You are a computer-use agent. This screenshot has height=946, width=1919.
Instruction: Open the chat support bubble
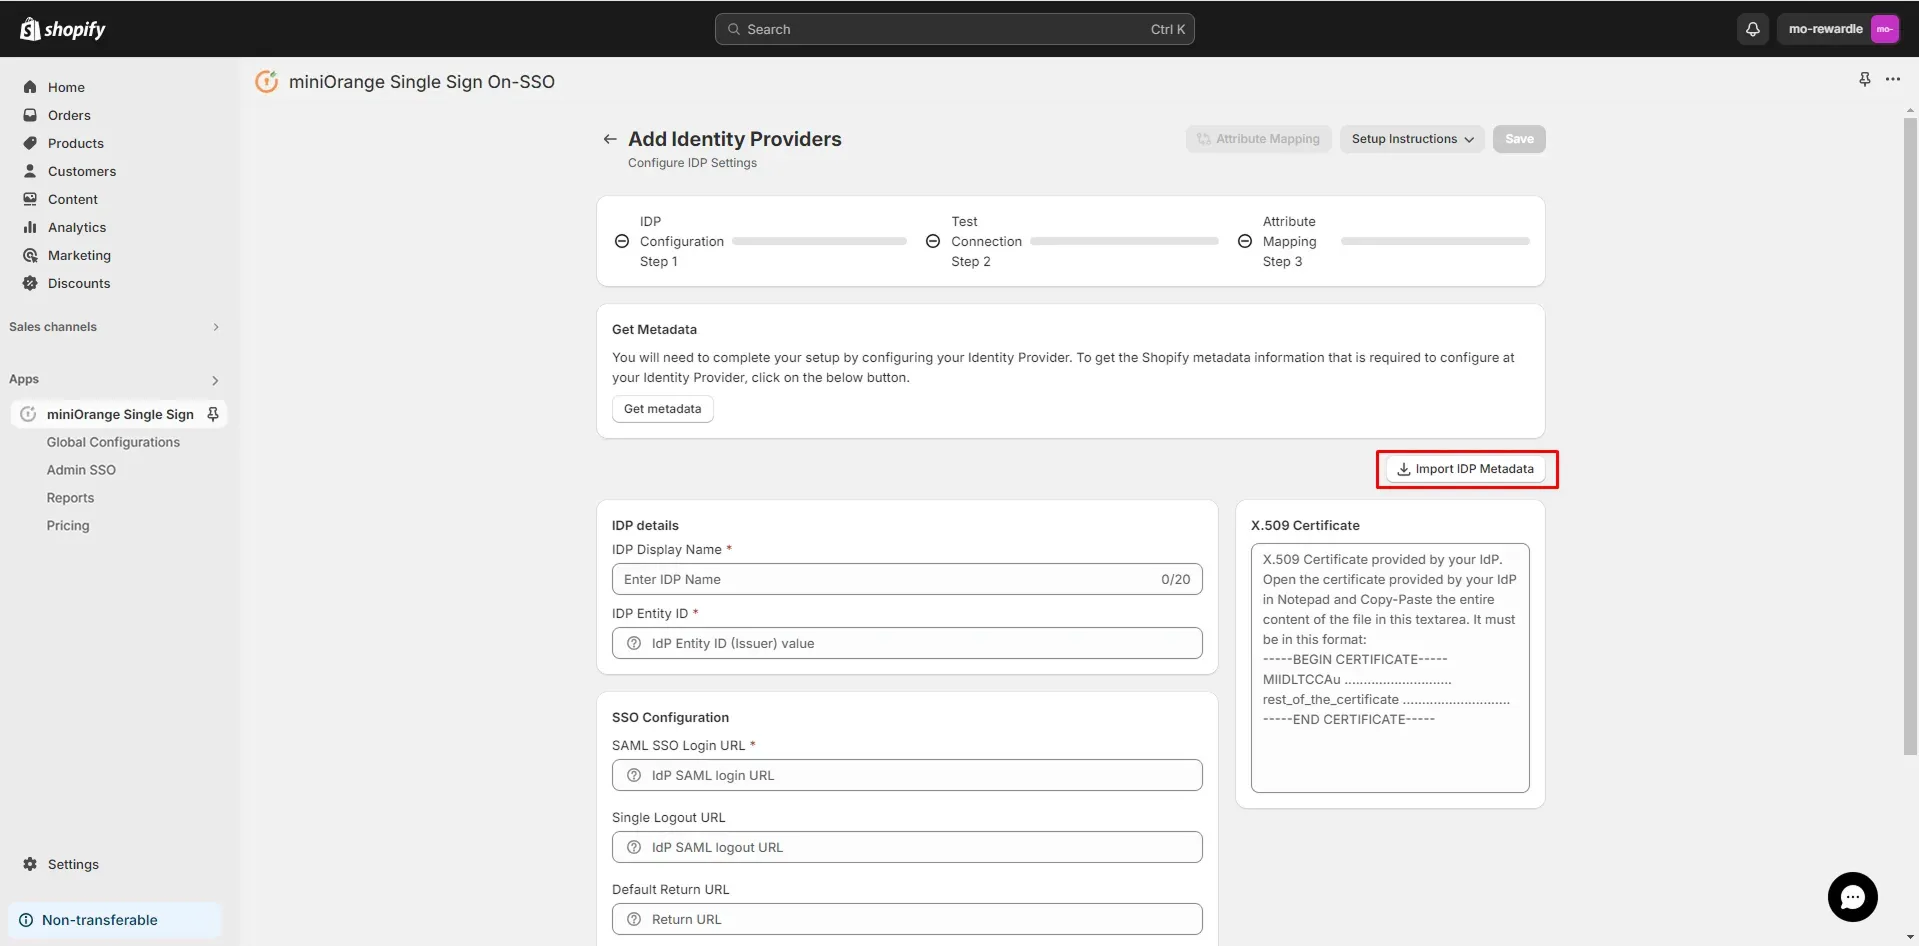(x=1852, y=897)
